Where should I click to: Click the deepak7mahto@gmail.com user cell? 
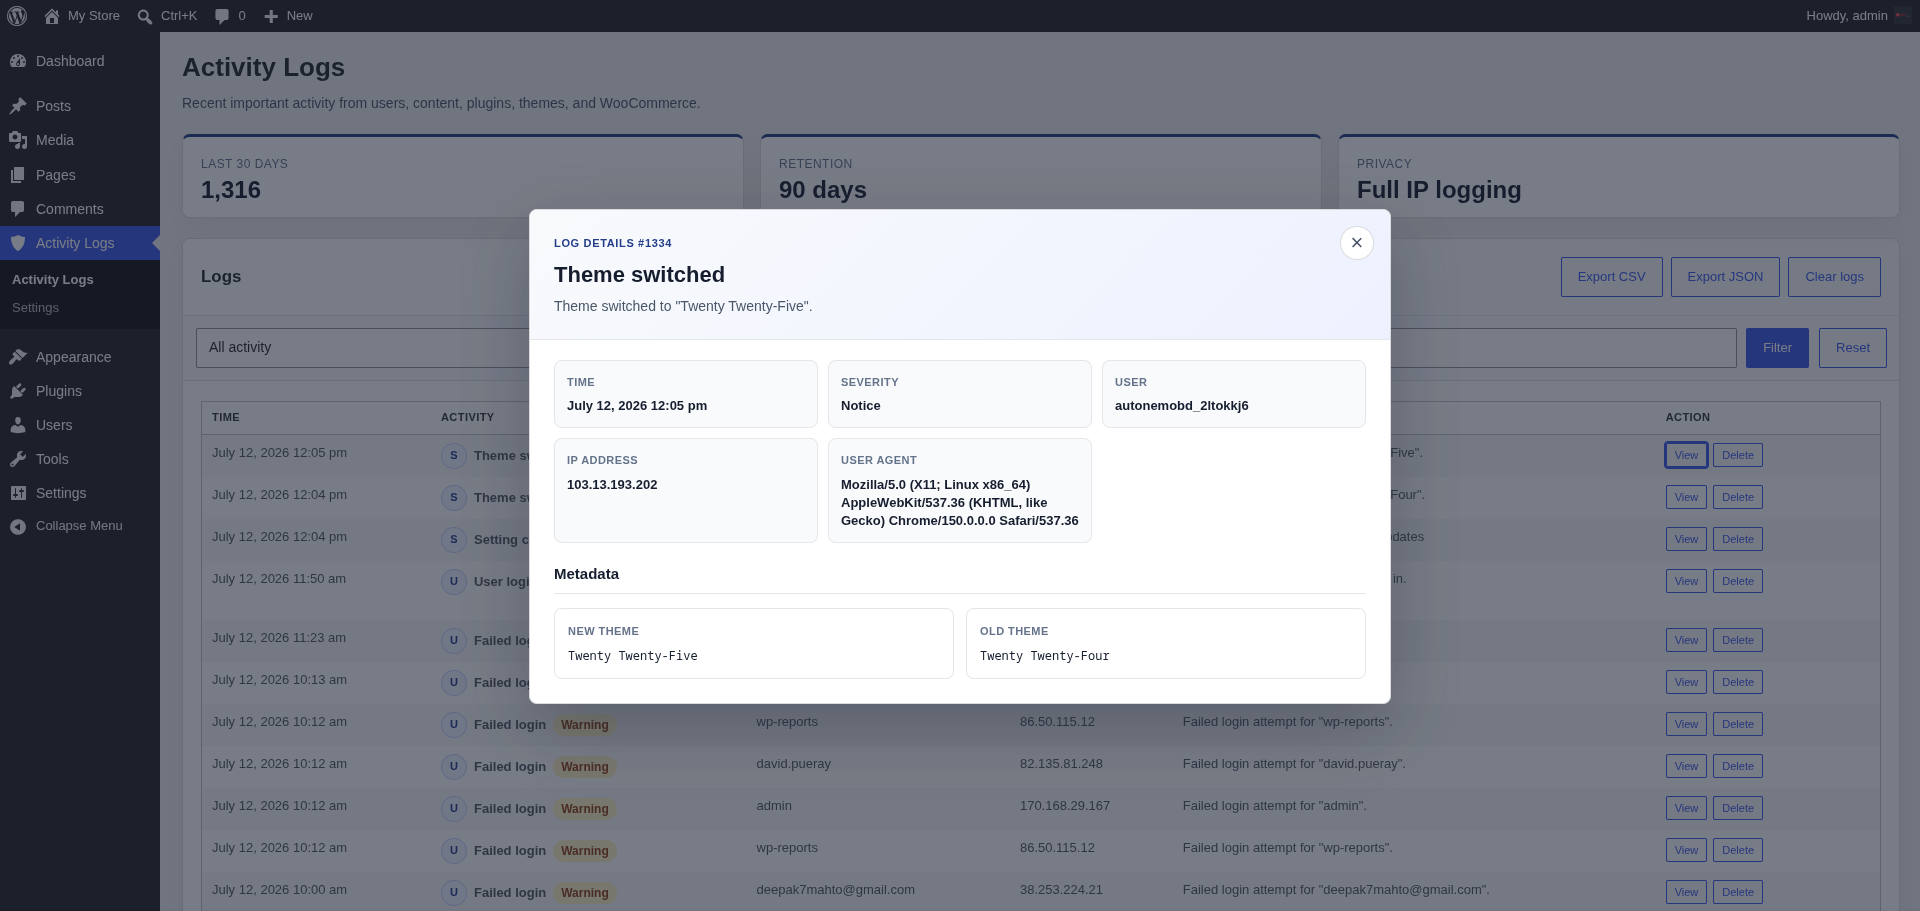pos(835,890)
